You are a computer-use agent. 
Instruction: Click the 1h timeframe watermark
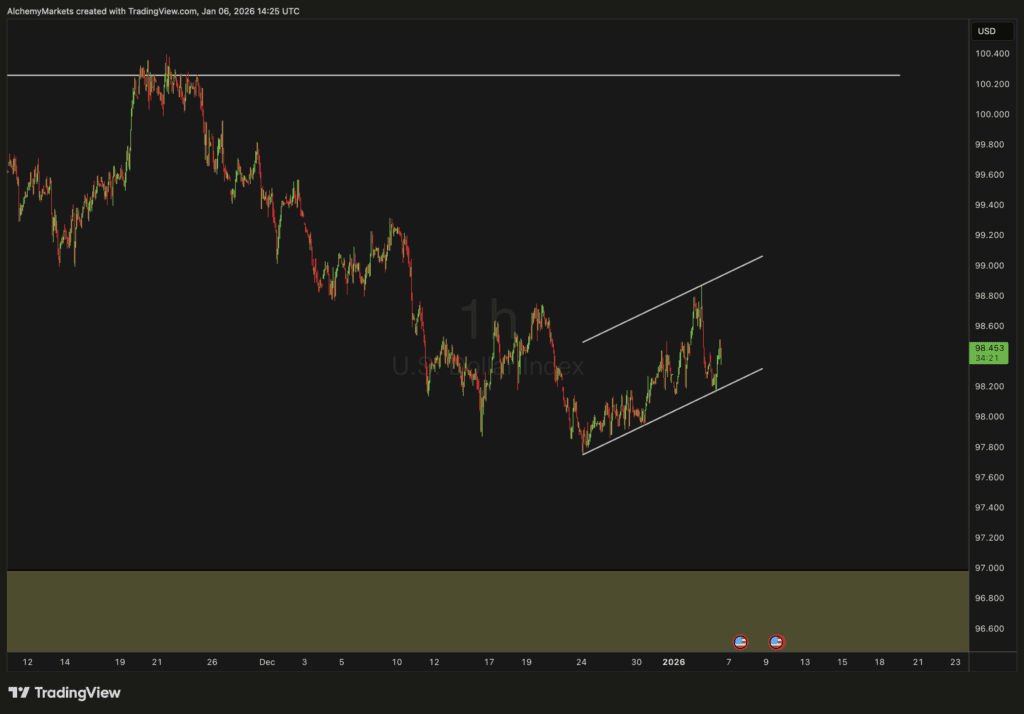pos(487,322)
